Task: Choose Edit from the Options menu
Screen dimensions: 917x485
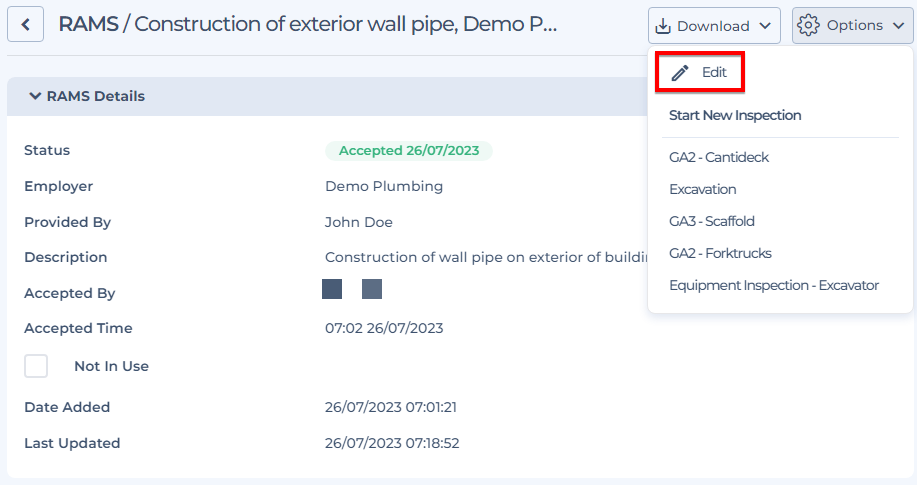Action: (699, 73)
